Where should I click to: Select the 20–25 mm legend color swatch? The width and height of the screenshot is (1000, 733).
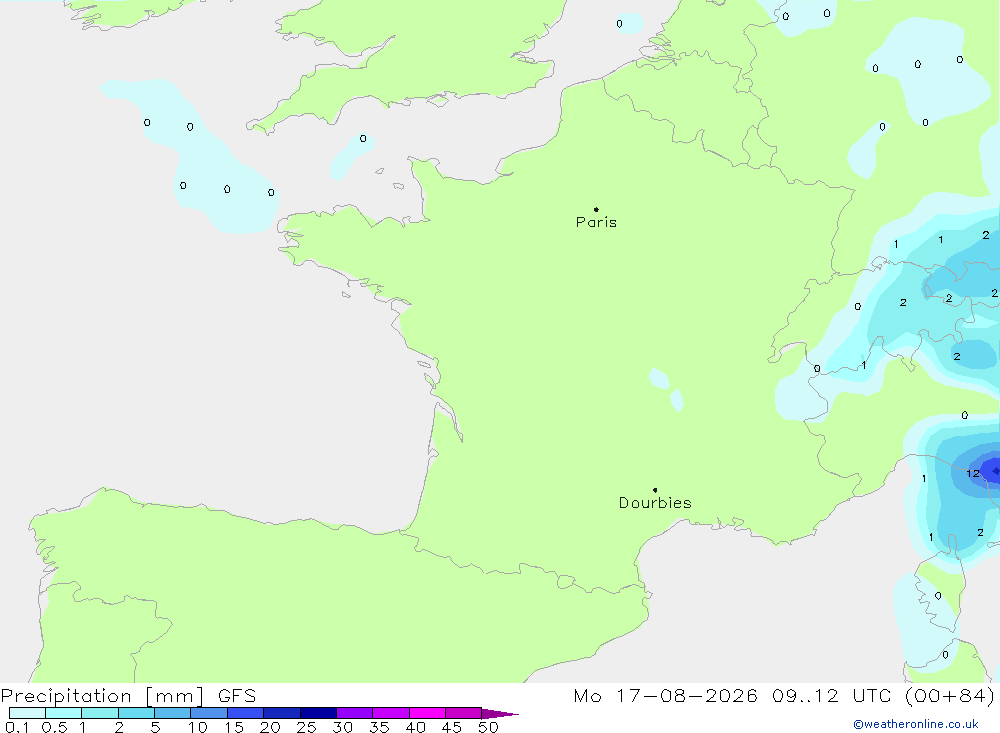tap(282, 713)
